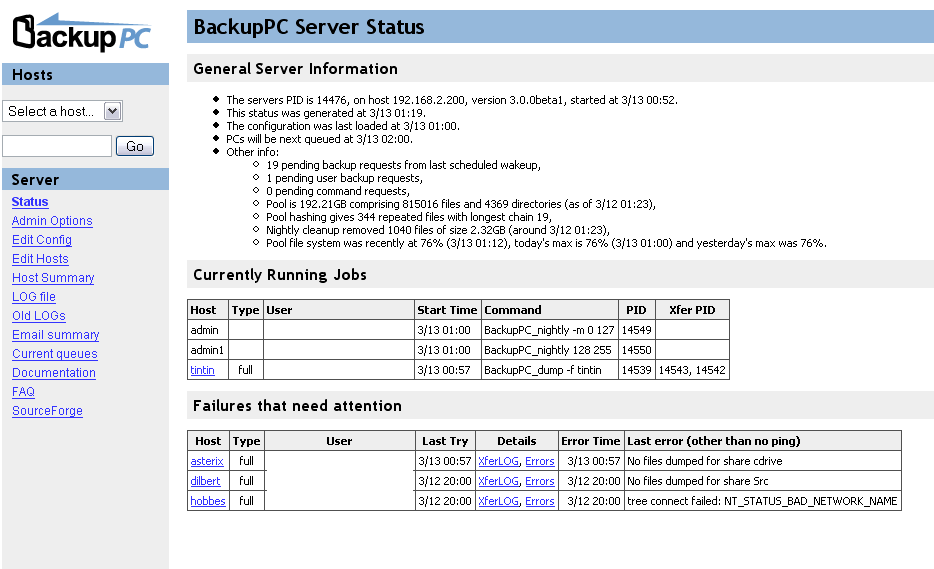Browse Old LOGs
This screenshot has height=569, width=934.
(x=39, y=316)
